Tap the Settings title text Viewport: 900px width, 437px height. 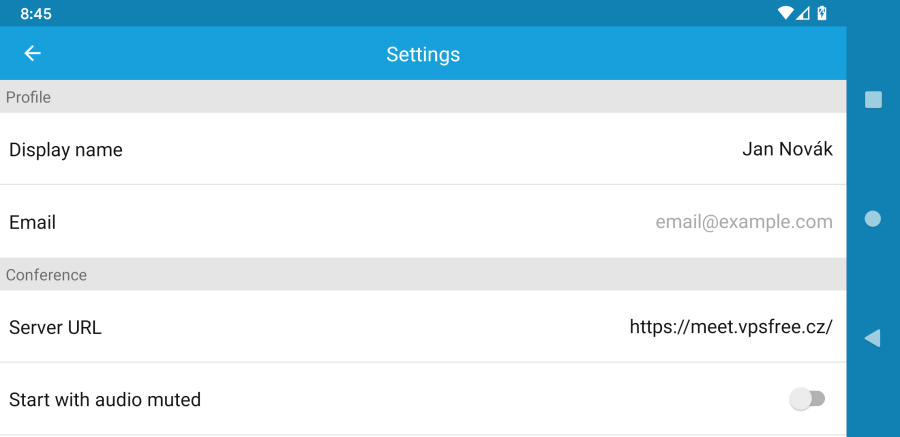pos(423,54)
